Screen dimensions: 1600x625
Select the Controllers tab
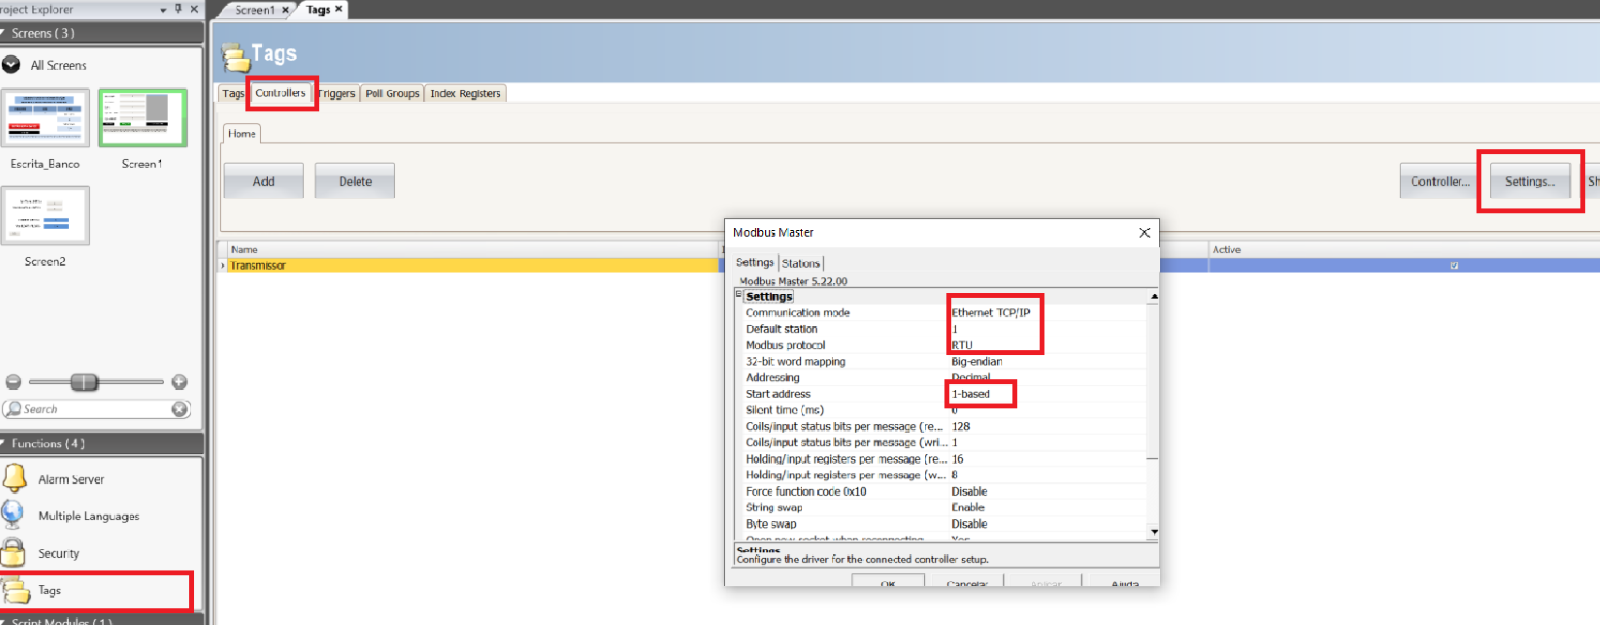coord(280,93)
